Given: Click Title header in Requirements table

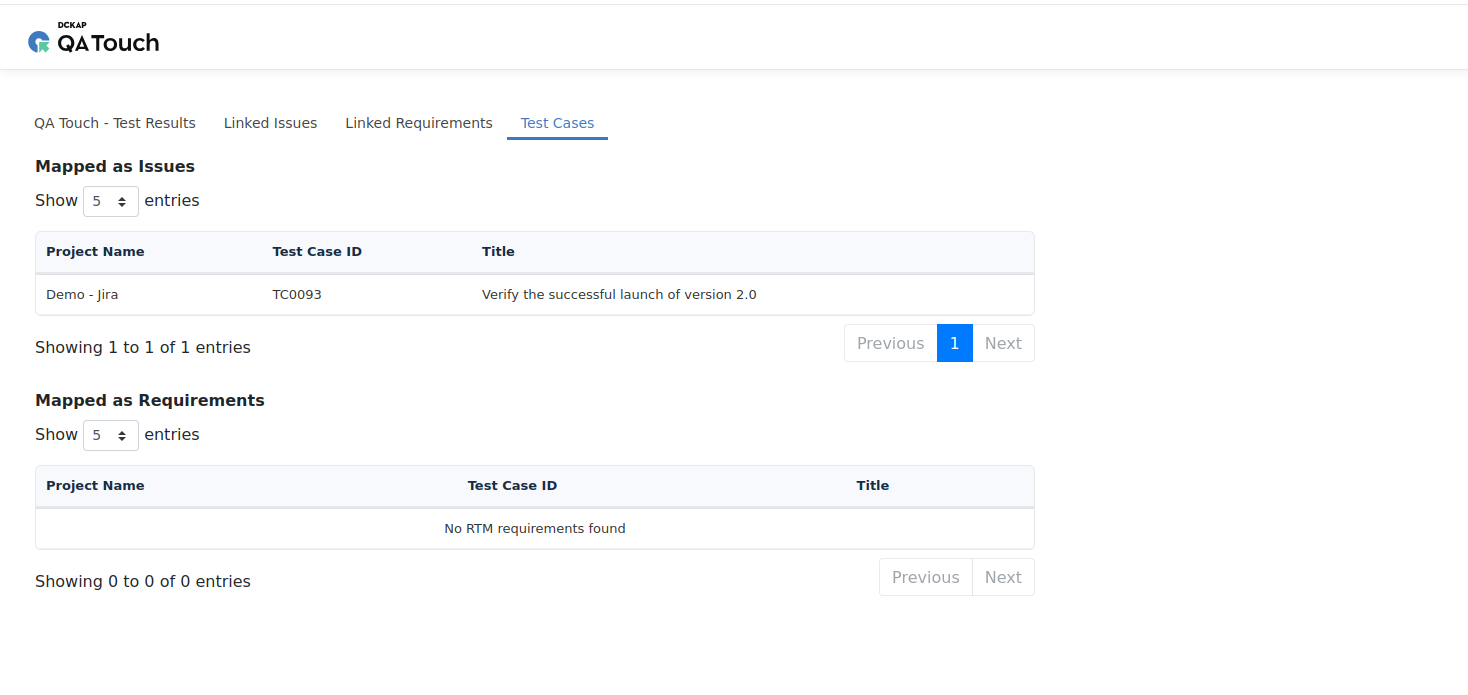Looking at the screenshot, I should click(872, 486).
